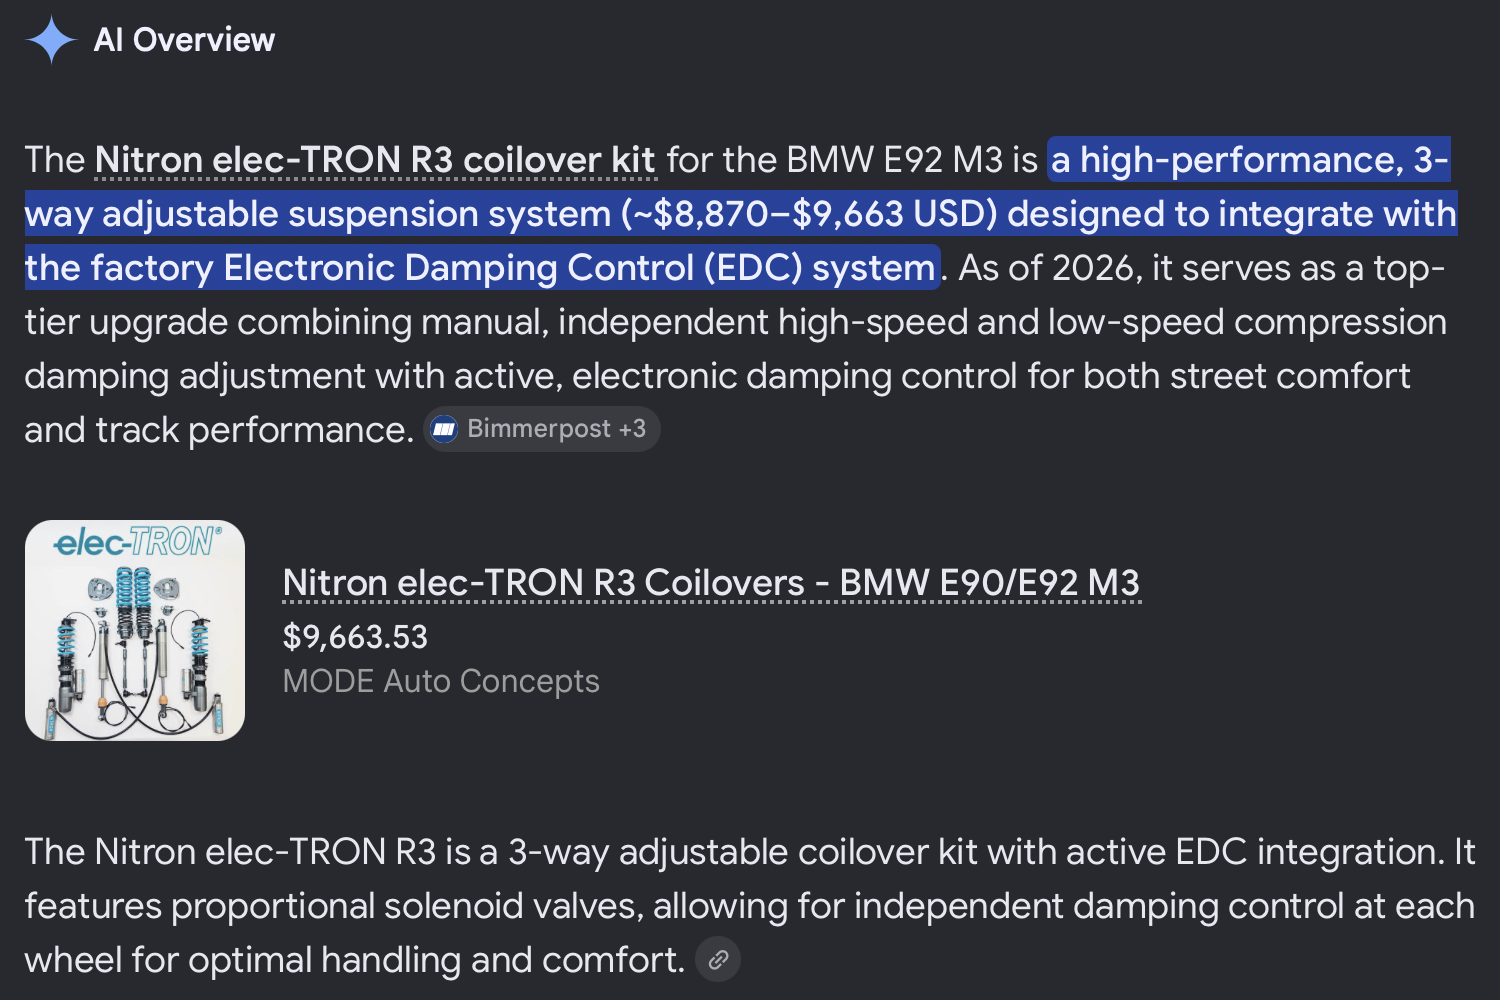
Task: Click the +3 count in the sources chip
Action: 632,429
